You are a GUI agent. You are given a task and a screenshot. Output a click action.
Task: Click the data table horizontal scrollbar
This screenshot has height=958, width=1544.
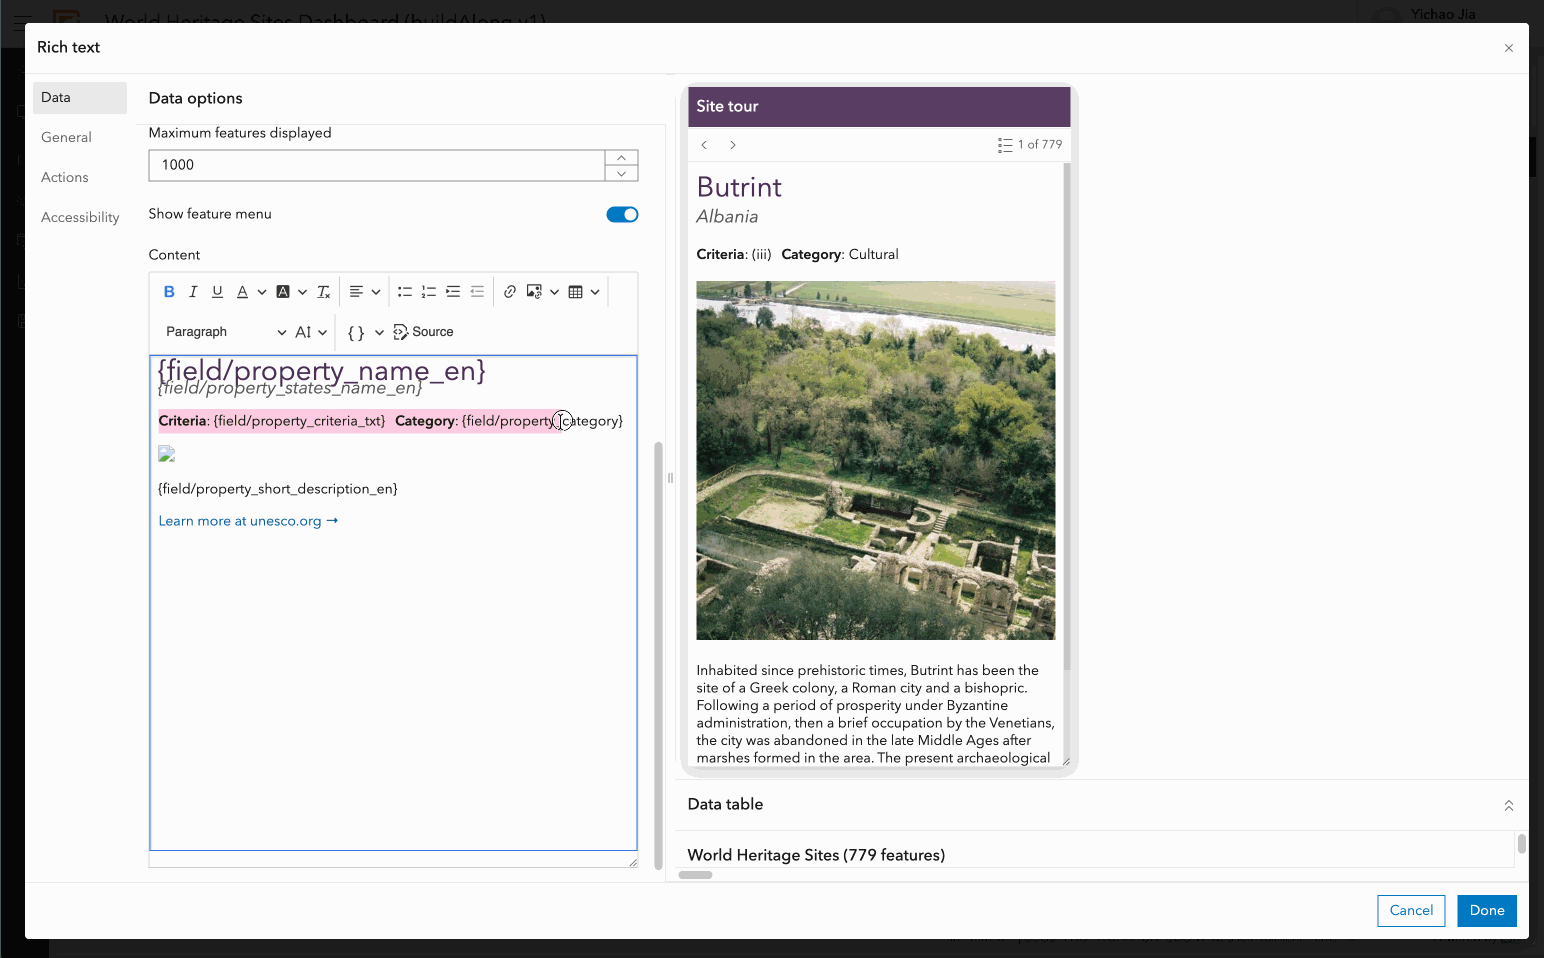click(696, 875)
